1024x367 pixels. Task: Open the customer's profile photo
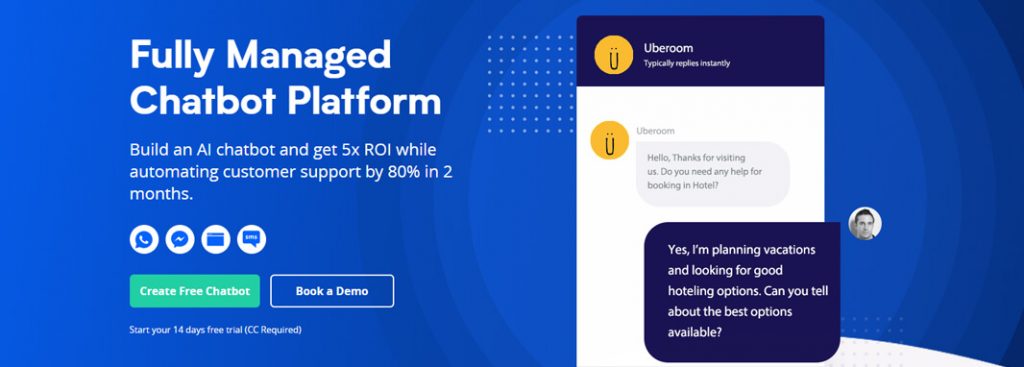(865, 223)
